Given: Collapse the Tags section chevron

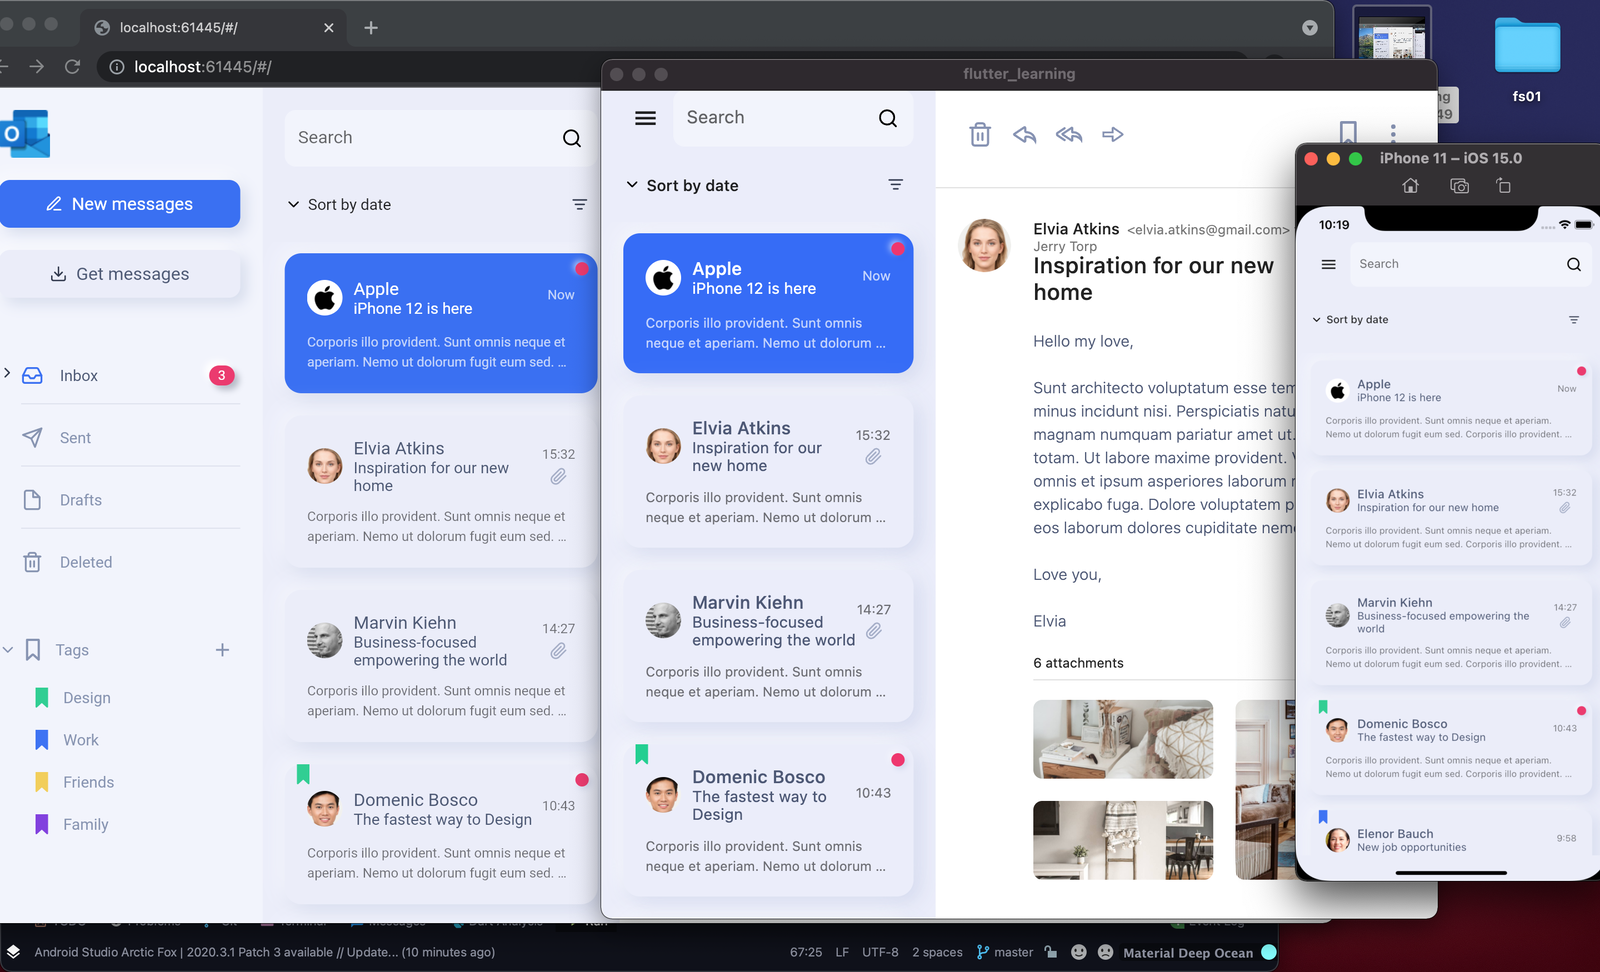Looking at the screenshot, I should point(8,650).
